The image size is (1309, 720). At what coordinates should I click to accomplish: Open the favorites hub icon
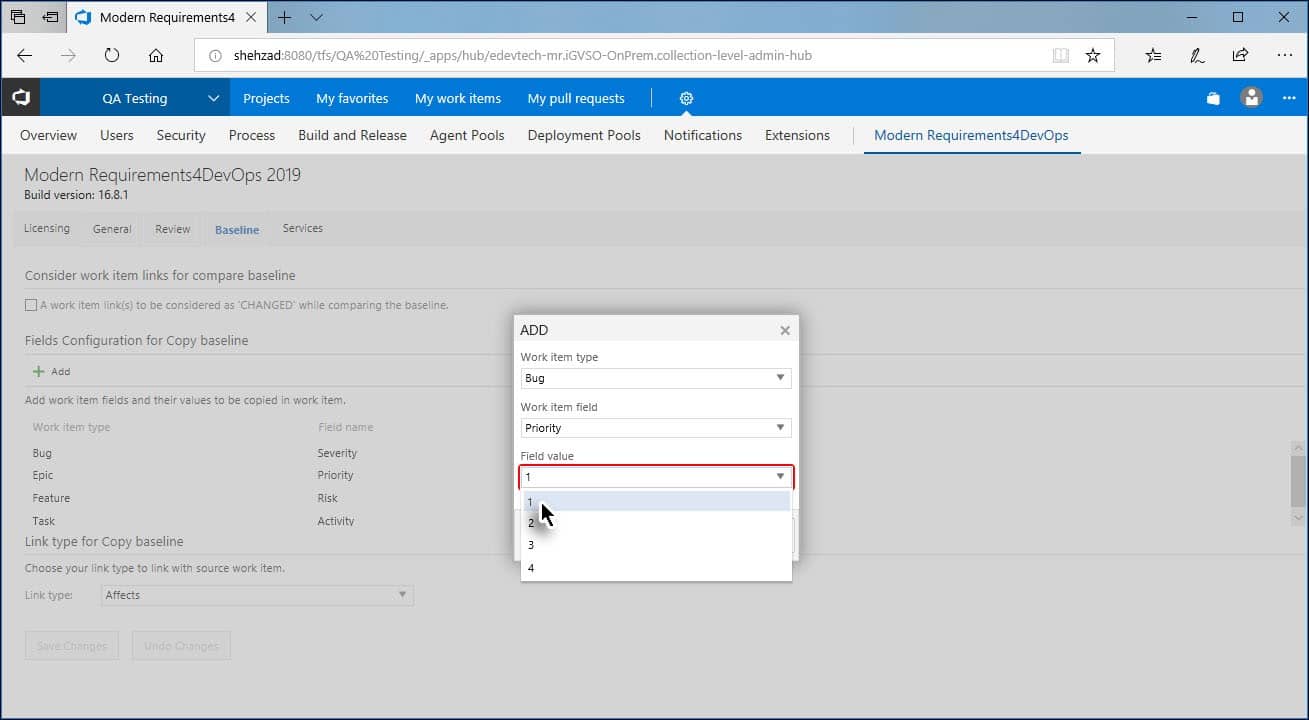tap(1153, 56)
